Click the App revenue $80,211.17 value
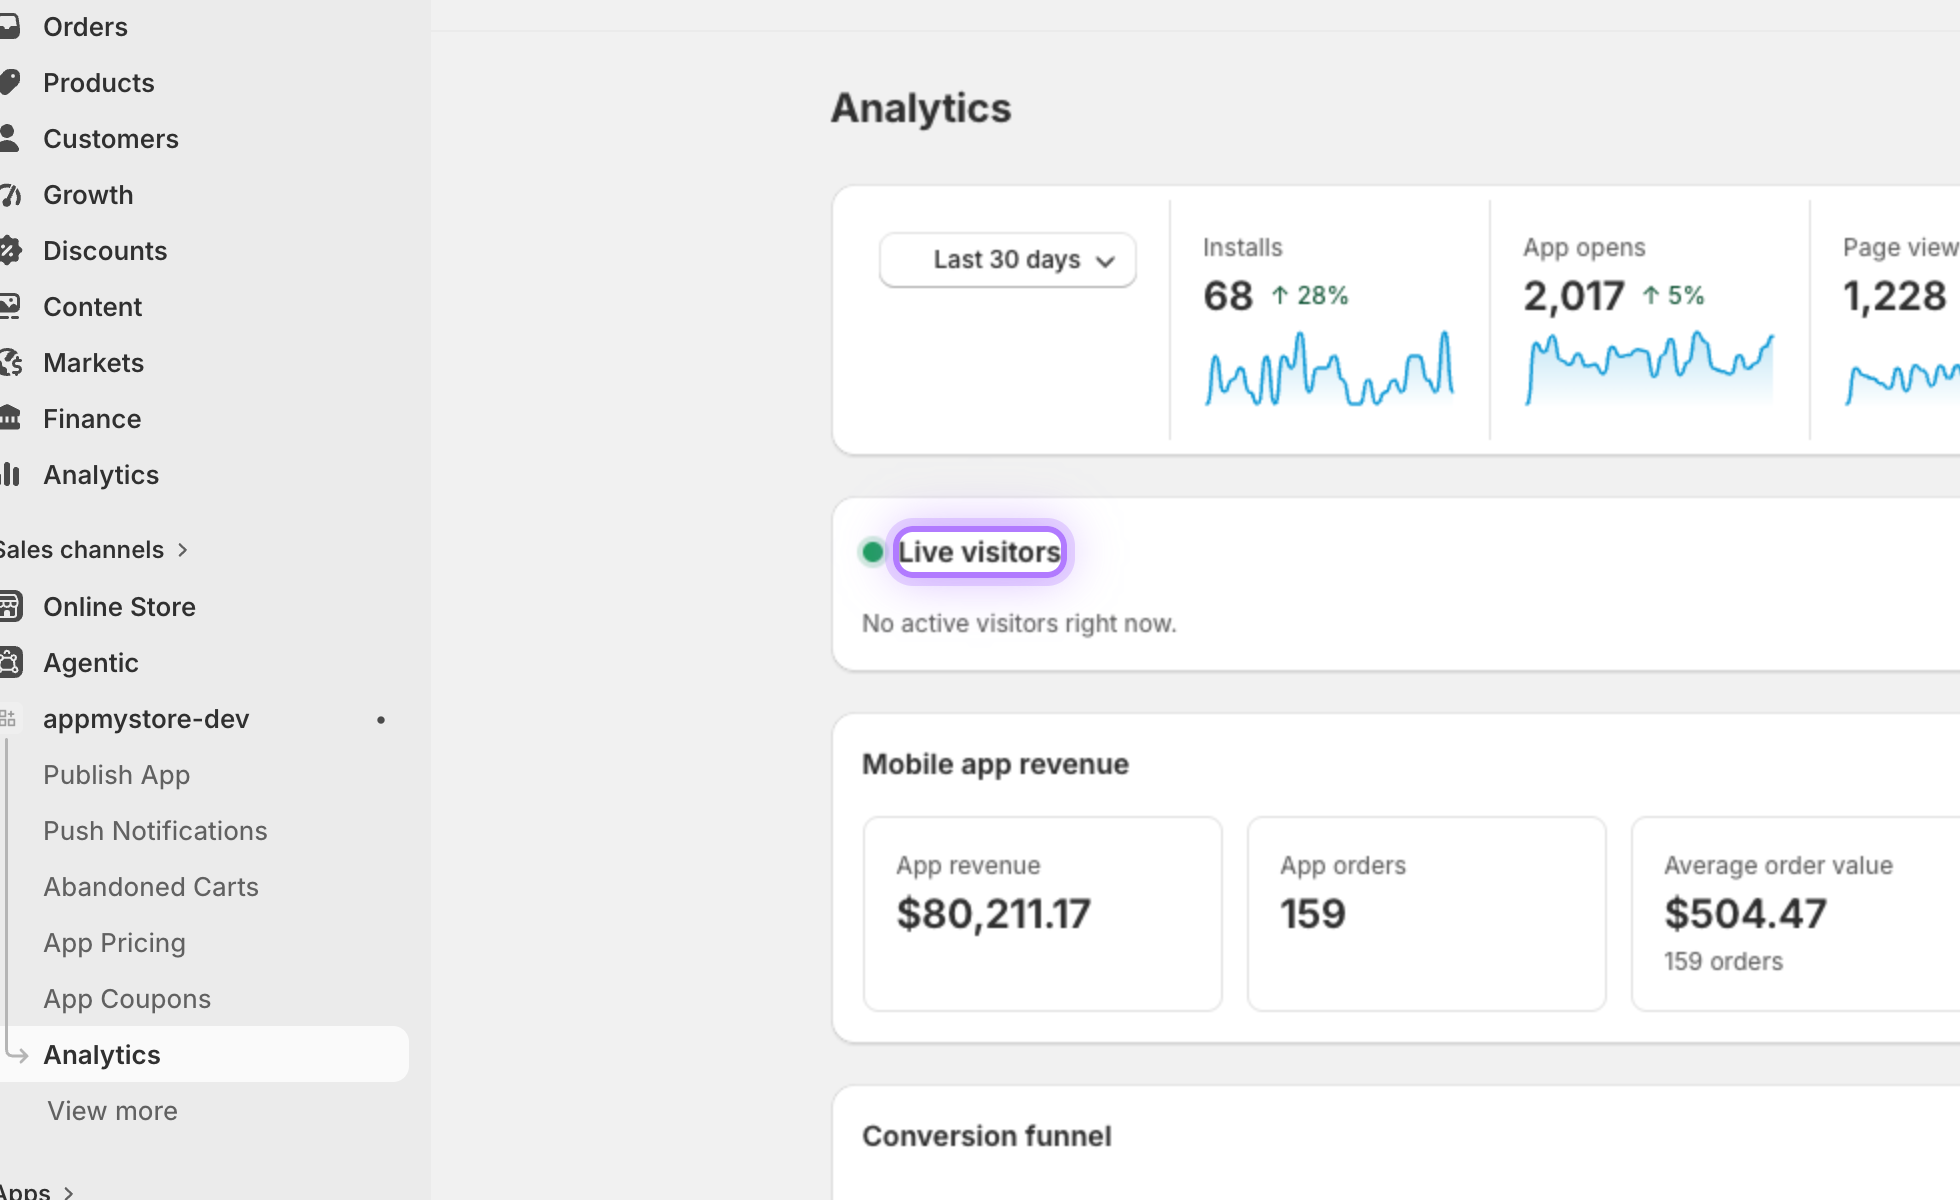Screen dimensions: 1960x1200 (993, 914)
